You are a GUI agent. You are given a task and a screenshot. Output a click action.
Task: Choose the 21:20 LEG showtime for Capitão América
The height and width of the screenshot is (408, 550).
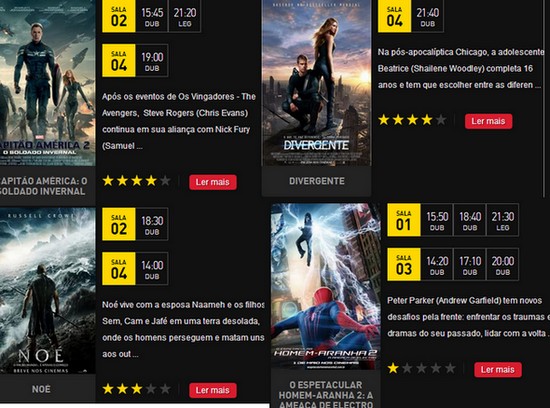(x=185, y=16)
